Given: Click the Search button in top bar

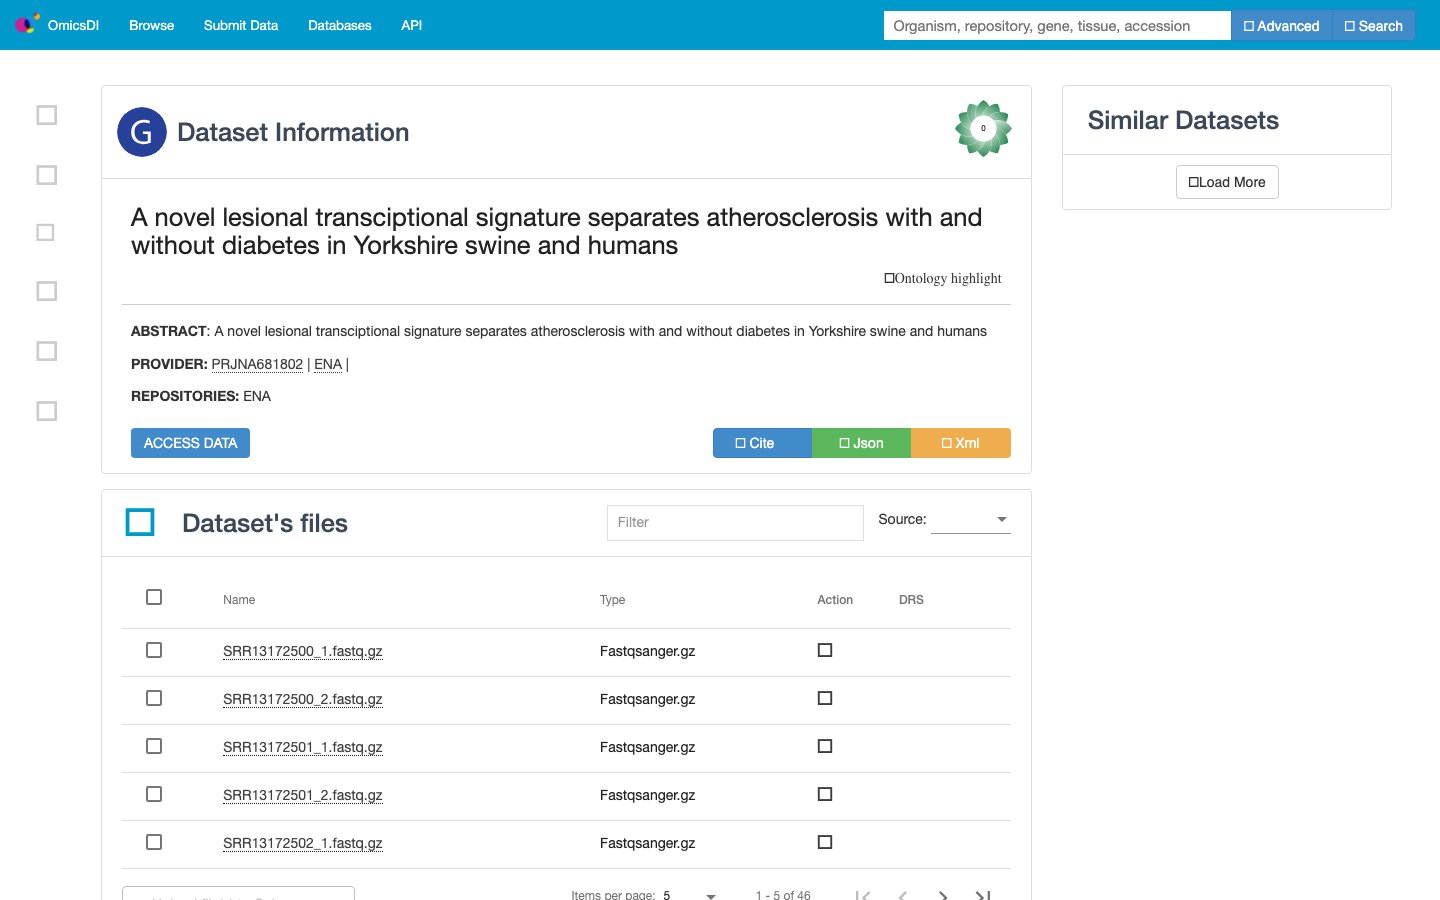Looking at the screenshot, I should point(1374,26).
